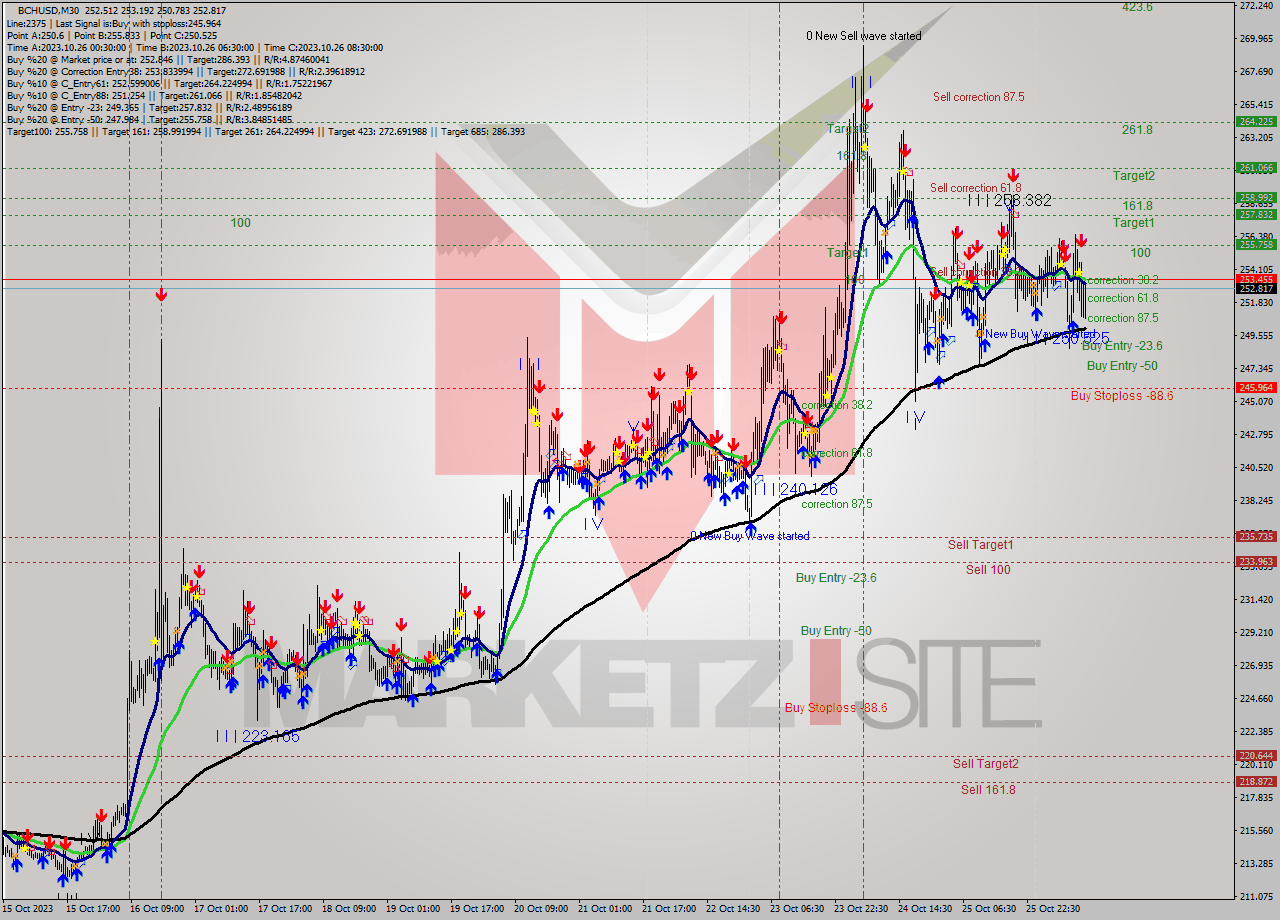This screenshot has height=920, width=1280.
Task: Click the 213.285 price axis value
Action: pyautogui.click(x=1256, y=864)
